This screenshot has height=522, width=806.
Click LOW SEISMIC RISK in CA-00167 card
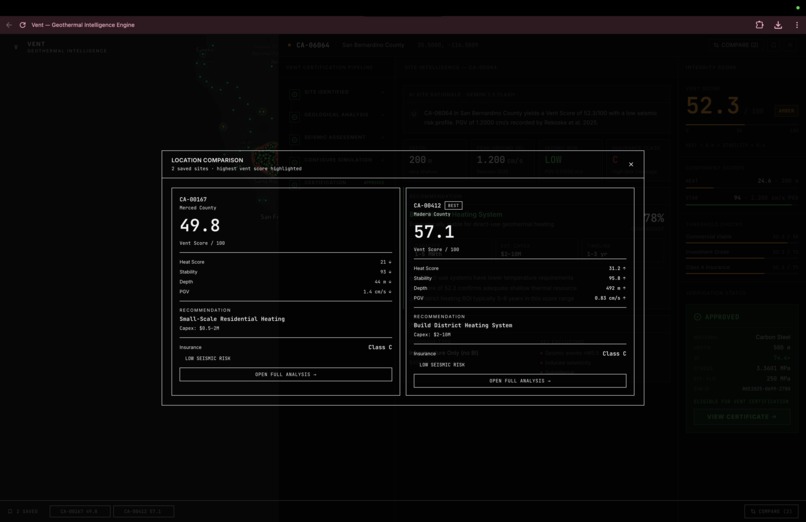coord(208,359)
